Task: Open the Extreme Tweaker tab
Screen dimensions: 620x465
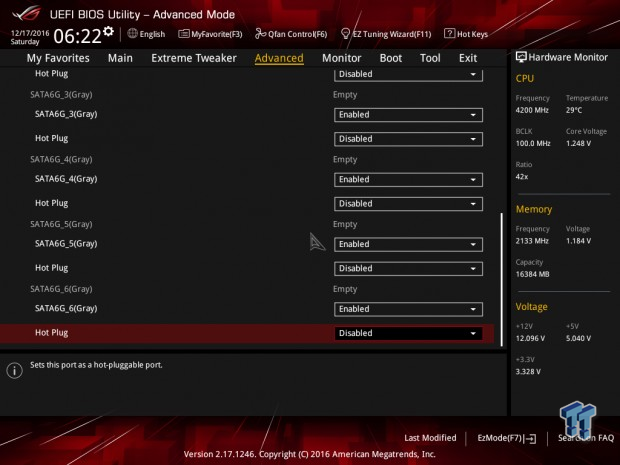Action: point(194,58)
